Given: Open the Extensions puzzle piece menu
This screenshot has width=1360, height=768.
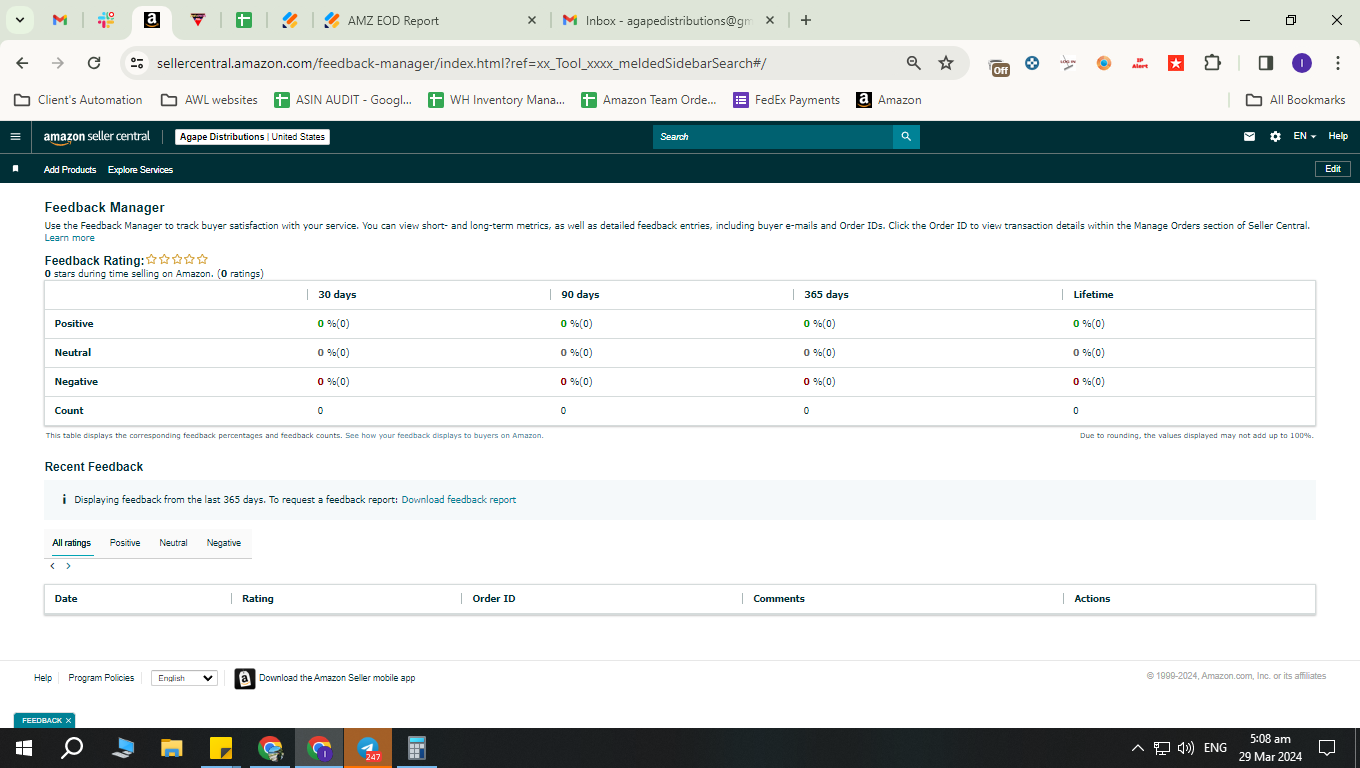Looking at the screenshot, I should point(1212,62).
